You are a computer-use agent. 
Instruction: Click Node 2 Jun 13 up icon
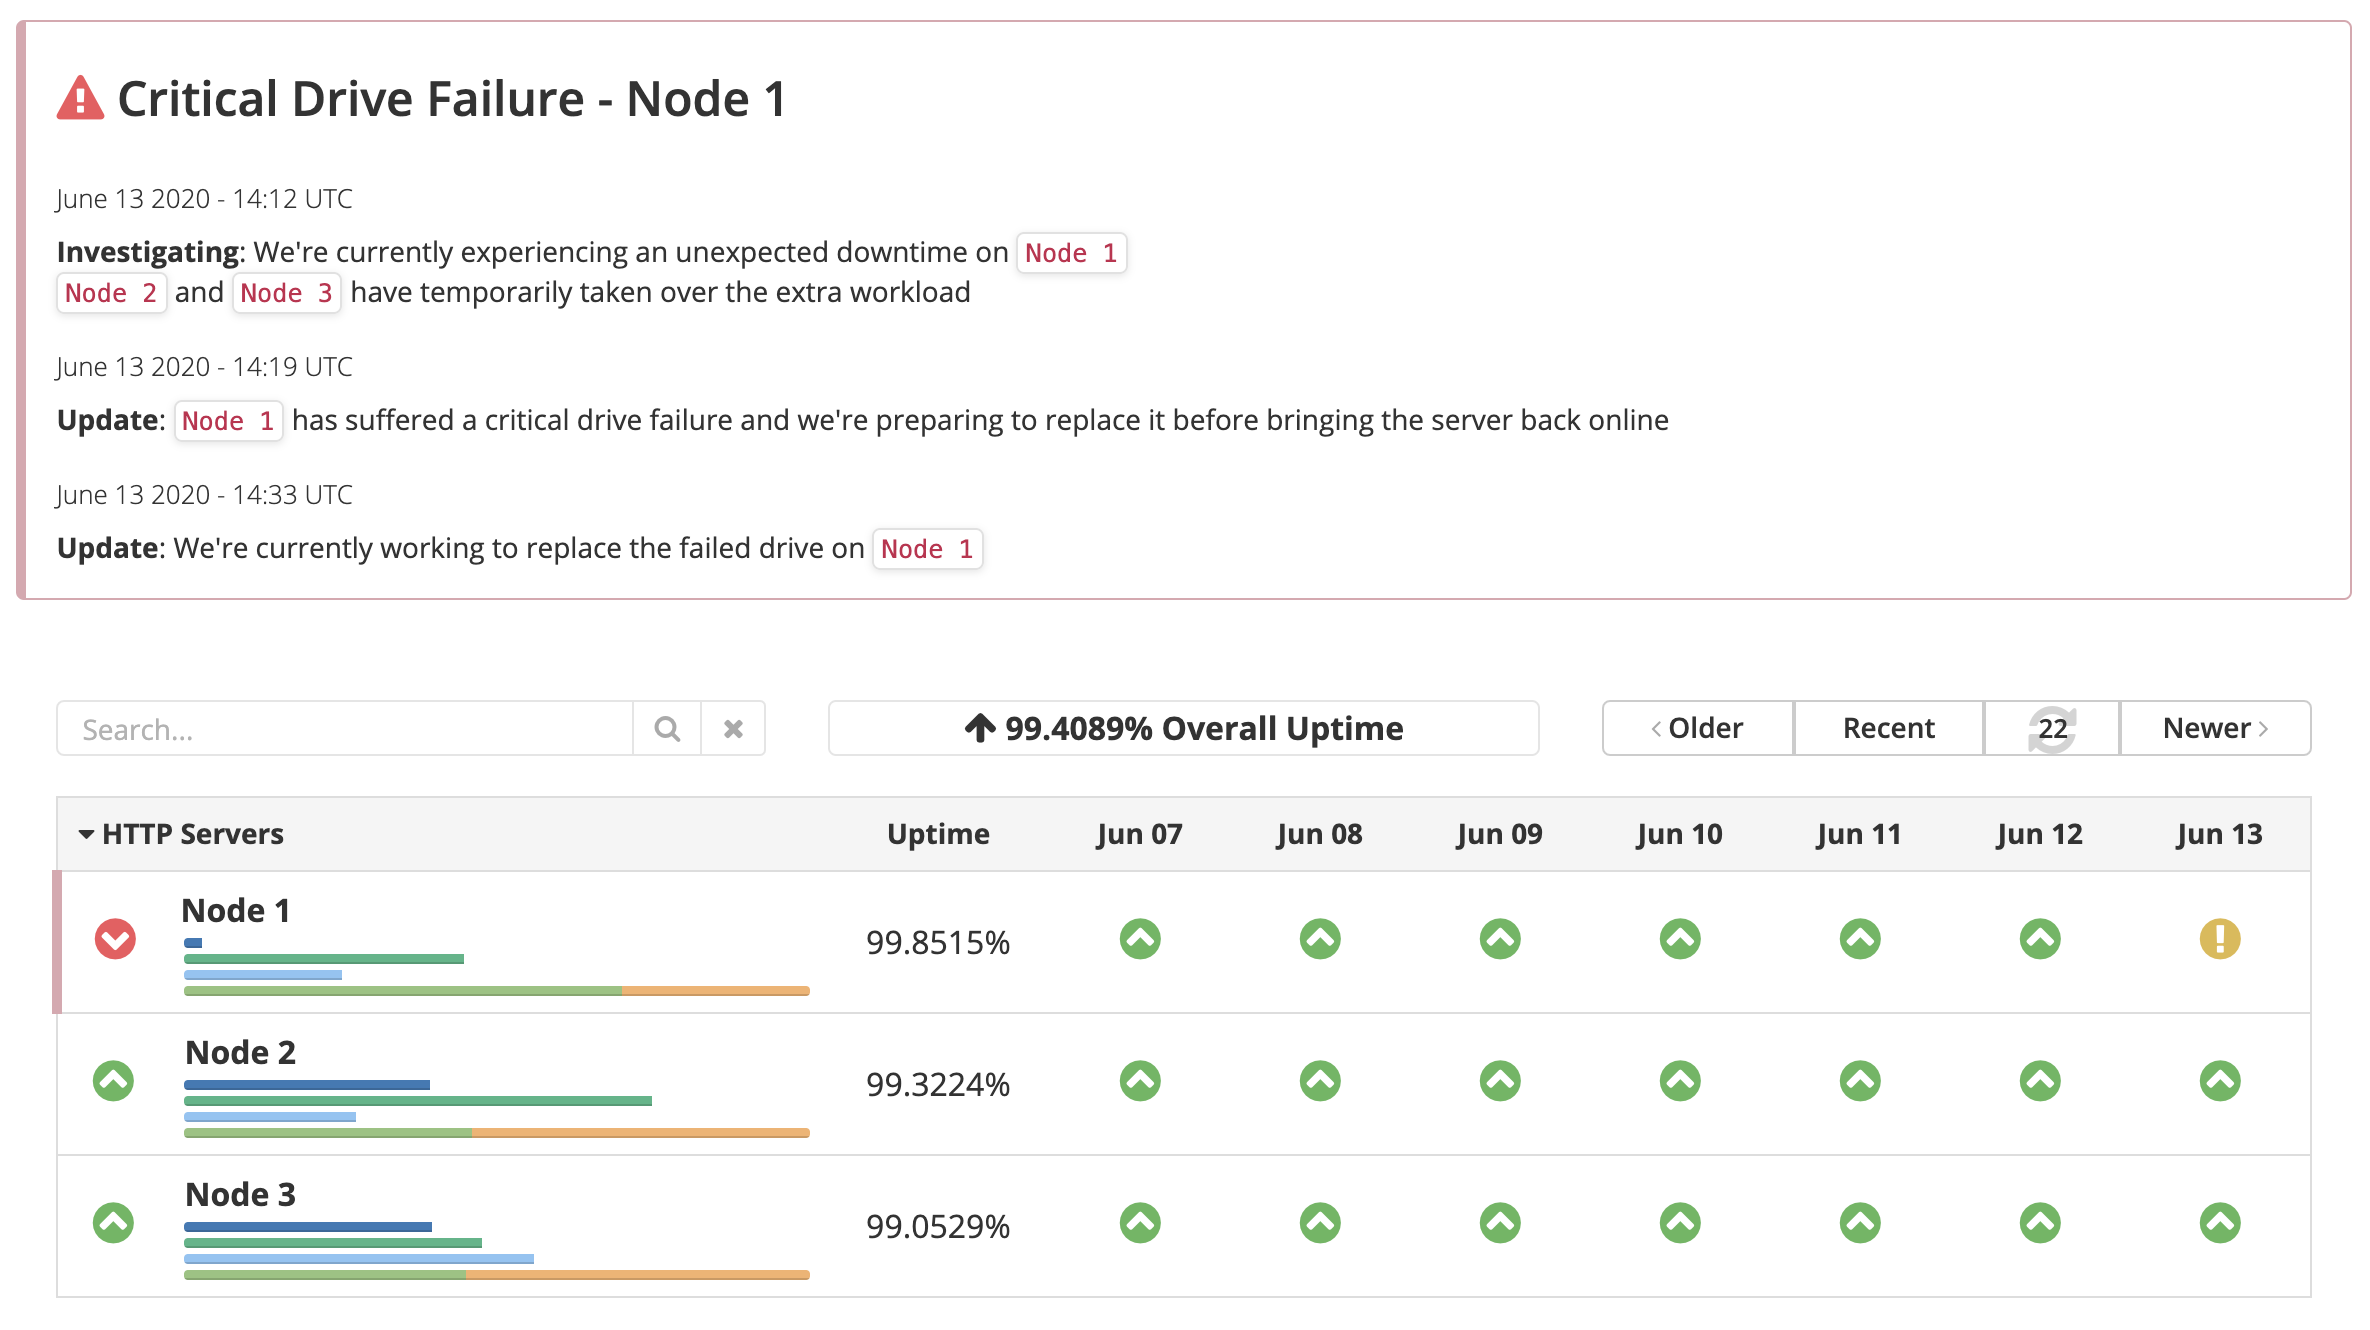2219,1081
